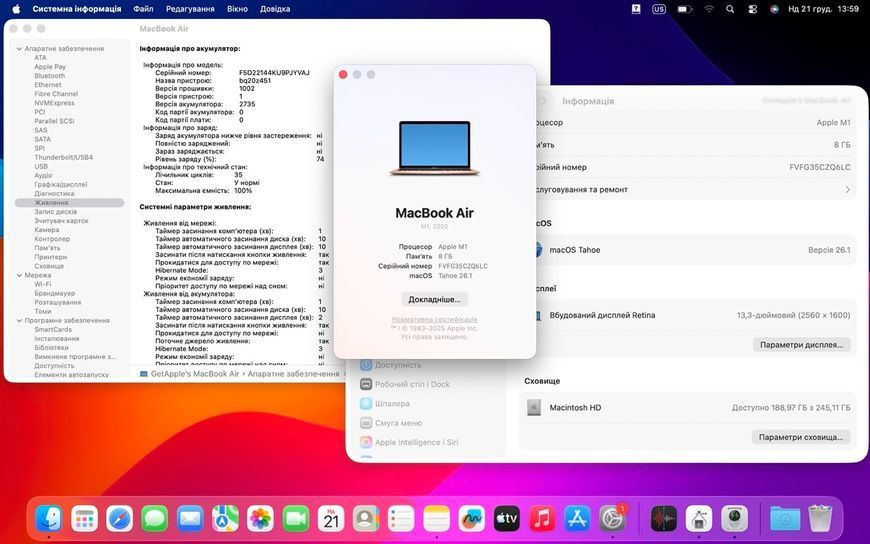Open Calendar showing 21 in Dock
Viewport: 870px width, 544px height.
(331, 520)
